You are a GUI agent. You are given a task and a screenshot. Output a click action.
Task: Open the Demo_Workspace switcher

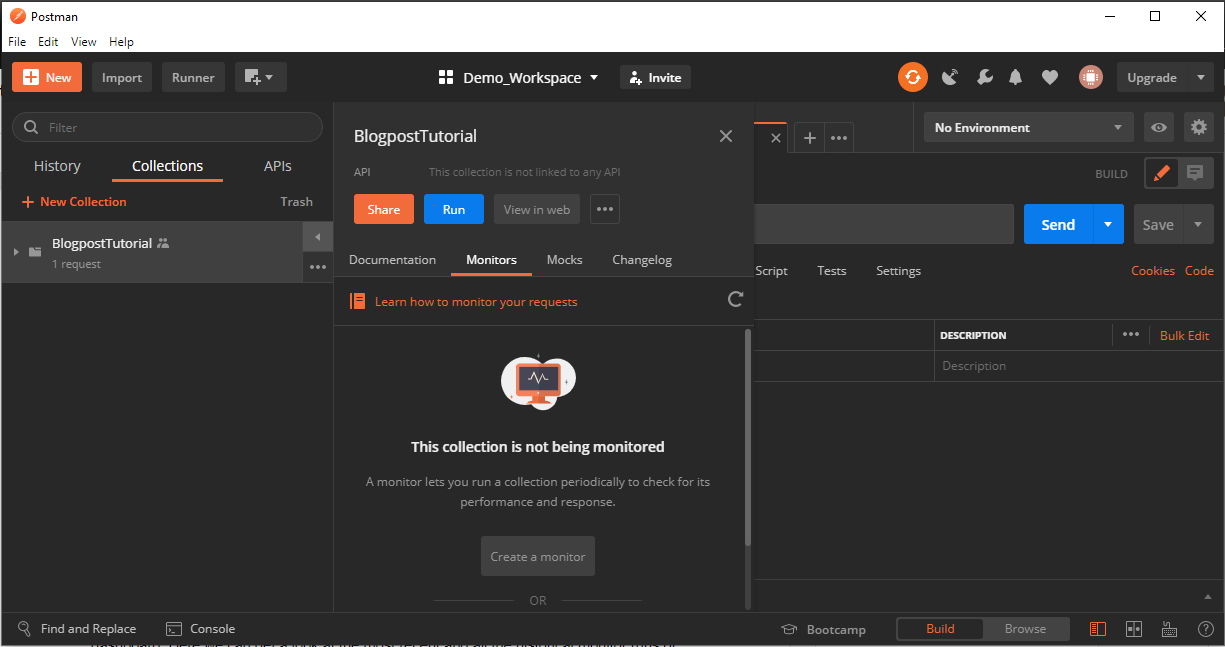[518, 77]
